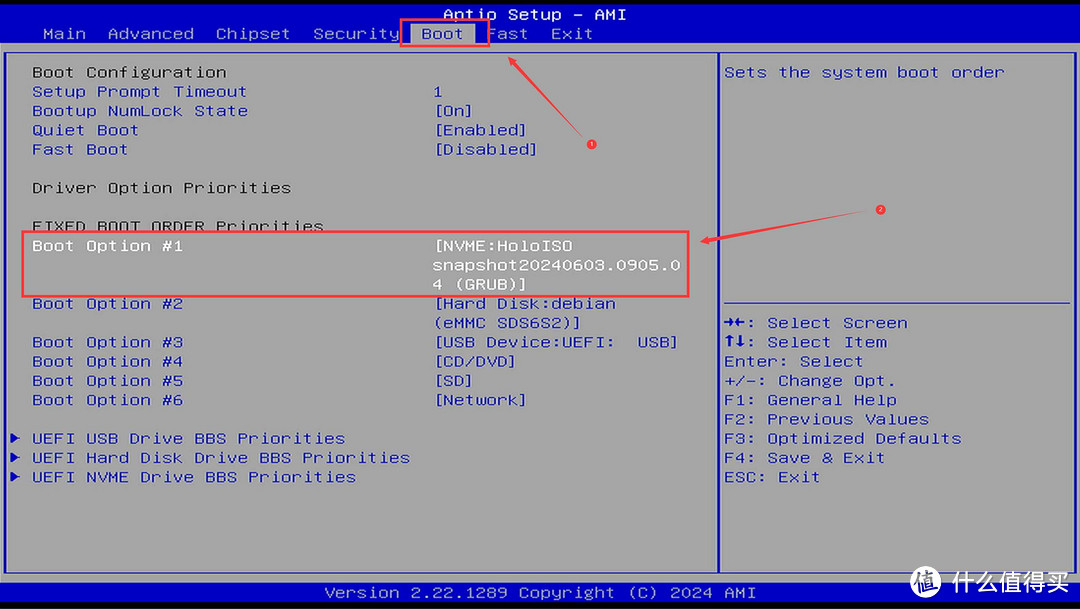The width and height of the screenshot is (1080, 609).
Task: Toggle Quiet Boot [Enabled] setting
Action: [480, 130]
